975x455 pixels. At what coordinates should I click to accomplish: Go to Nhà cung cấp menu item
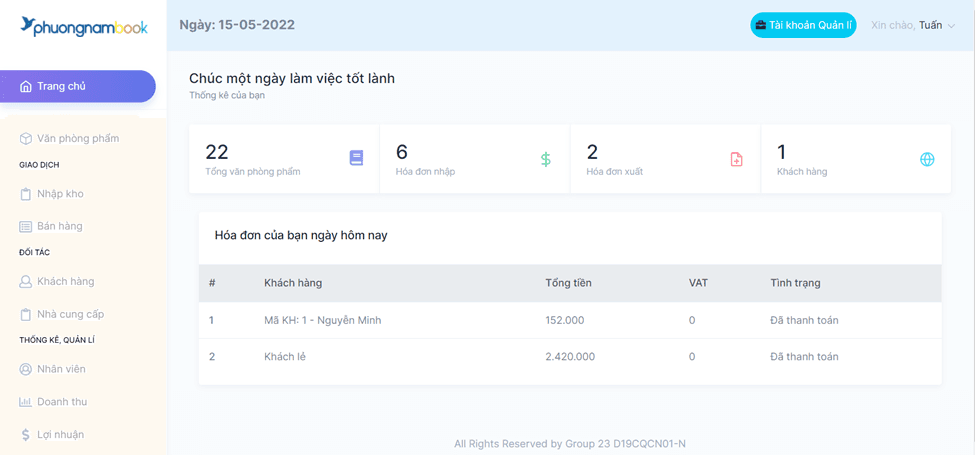pyautogui.click(x=70, y=314)
